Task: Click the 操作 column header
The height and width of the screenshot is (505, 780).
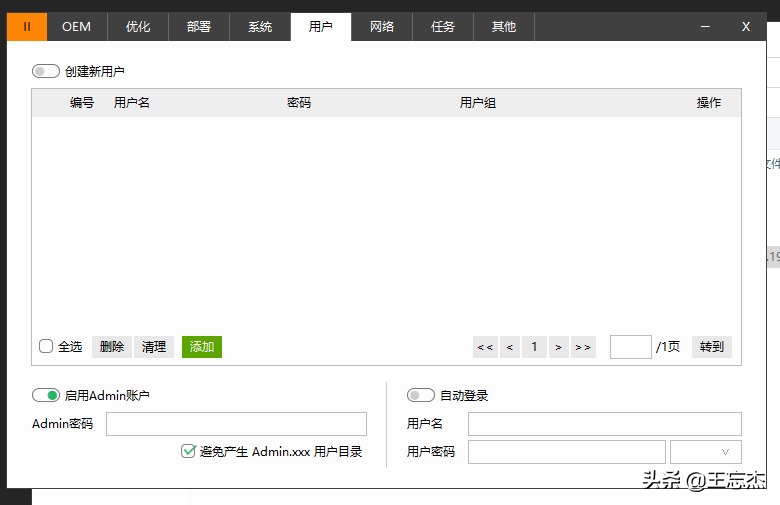Action: (x=709, y=102)
